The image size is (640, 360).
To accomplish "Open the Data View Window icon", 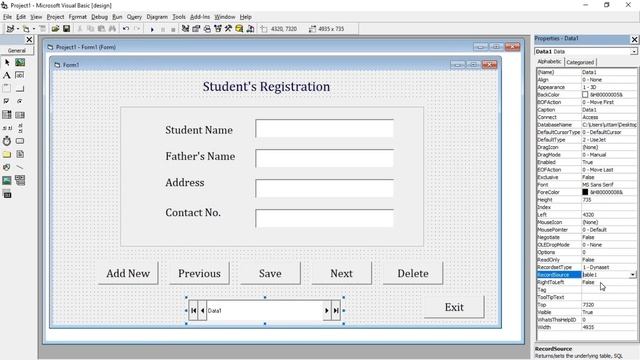I will click(239, 29).
